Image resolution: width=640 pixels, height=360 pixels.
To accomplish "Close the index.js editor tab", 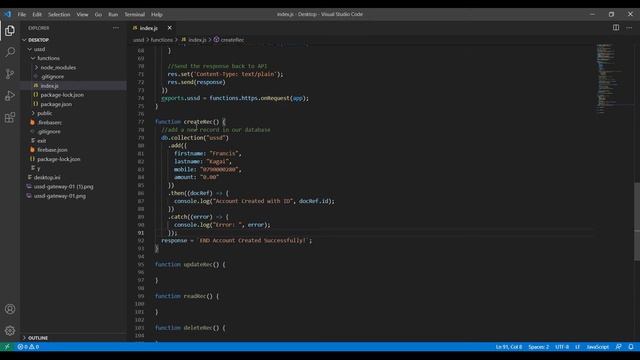I will [169, 28].
